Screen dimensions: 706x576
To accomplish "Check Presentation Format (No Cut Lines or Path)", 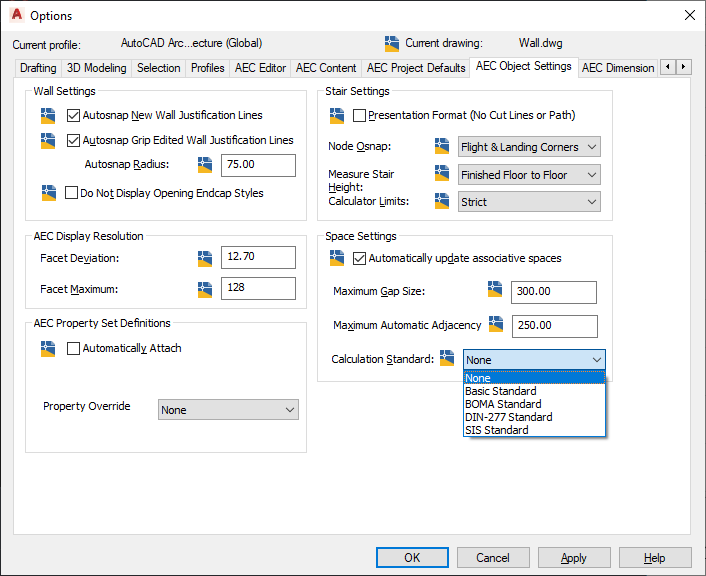I will coord(359,116).
